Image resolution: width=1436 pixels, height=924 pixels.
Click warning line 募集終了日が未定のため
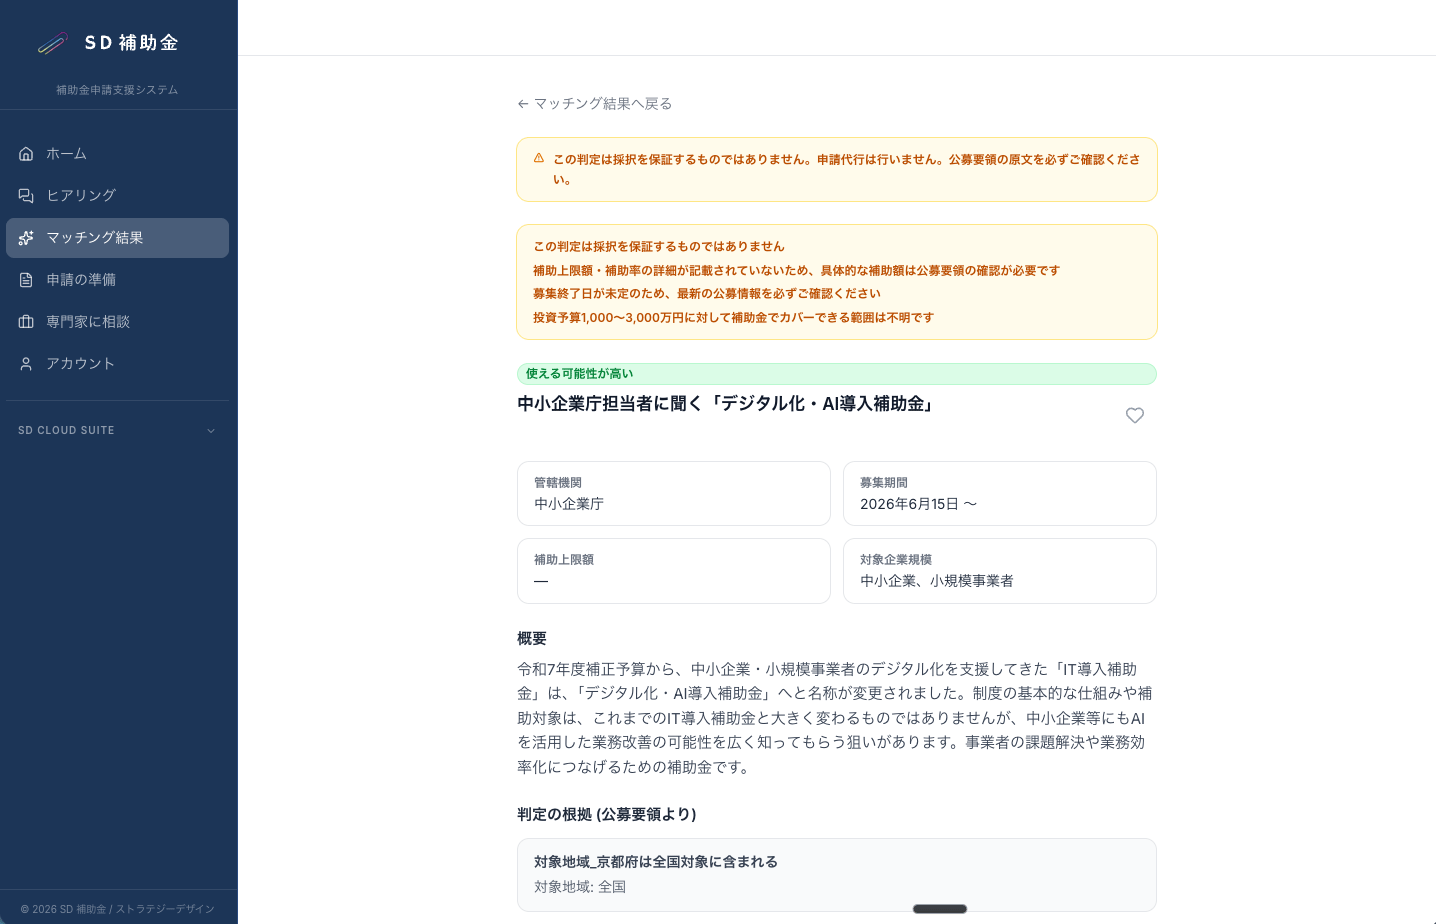tap(707, 294)
